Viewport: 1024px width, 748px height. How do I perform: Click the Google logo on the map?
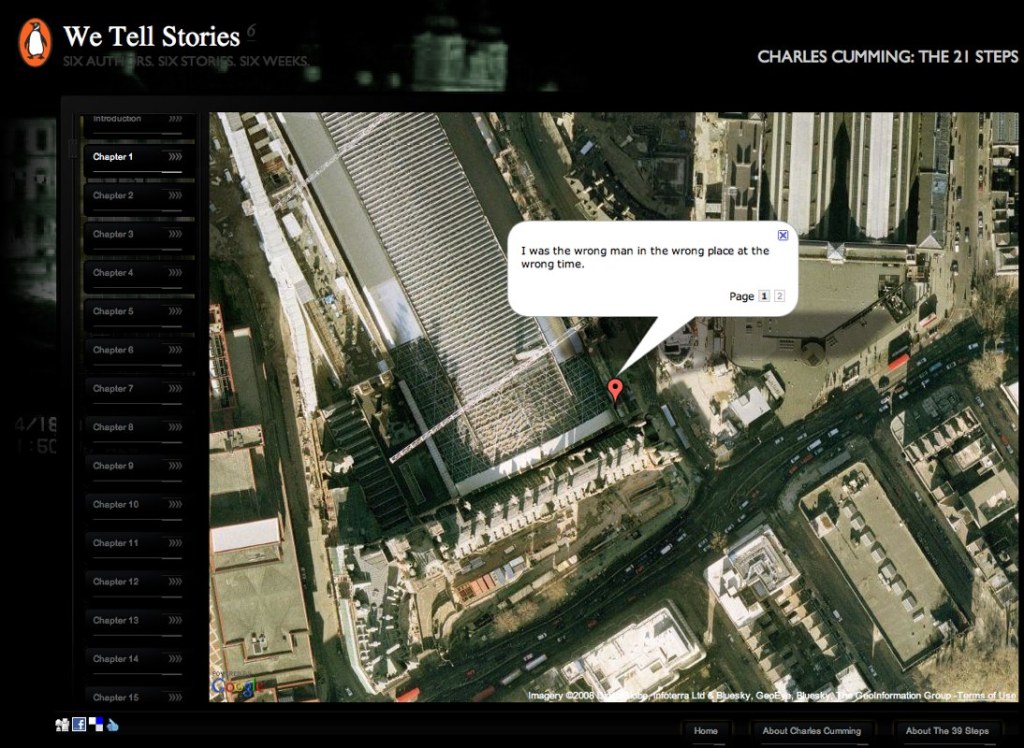pyautogui.click(x=236, y=686)
